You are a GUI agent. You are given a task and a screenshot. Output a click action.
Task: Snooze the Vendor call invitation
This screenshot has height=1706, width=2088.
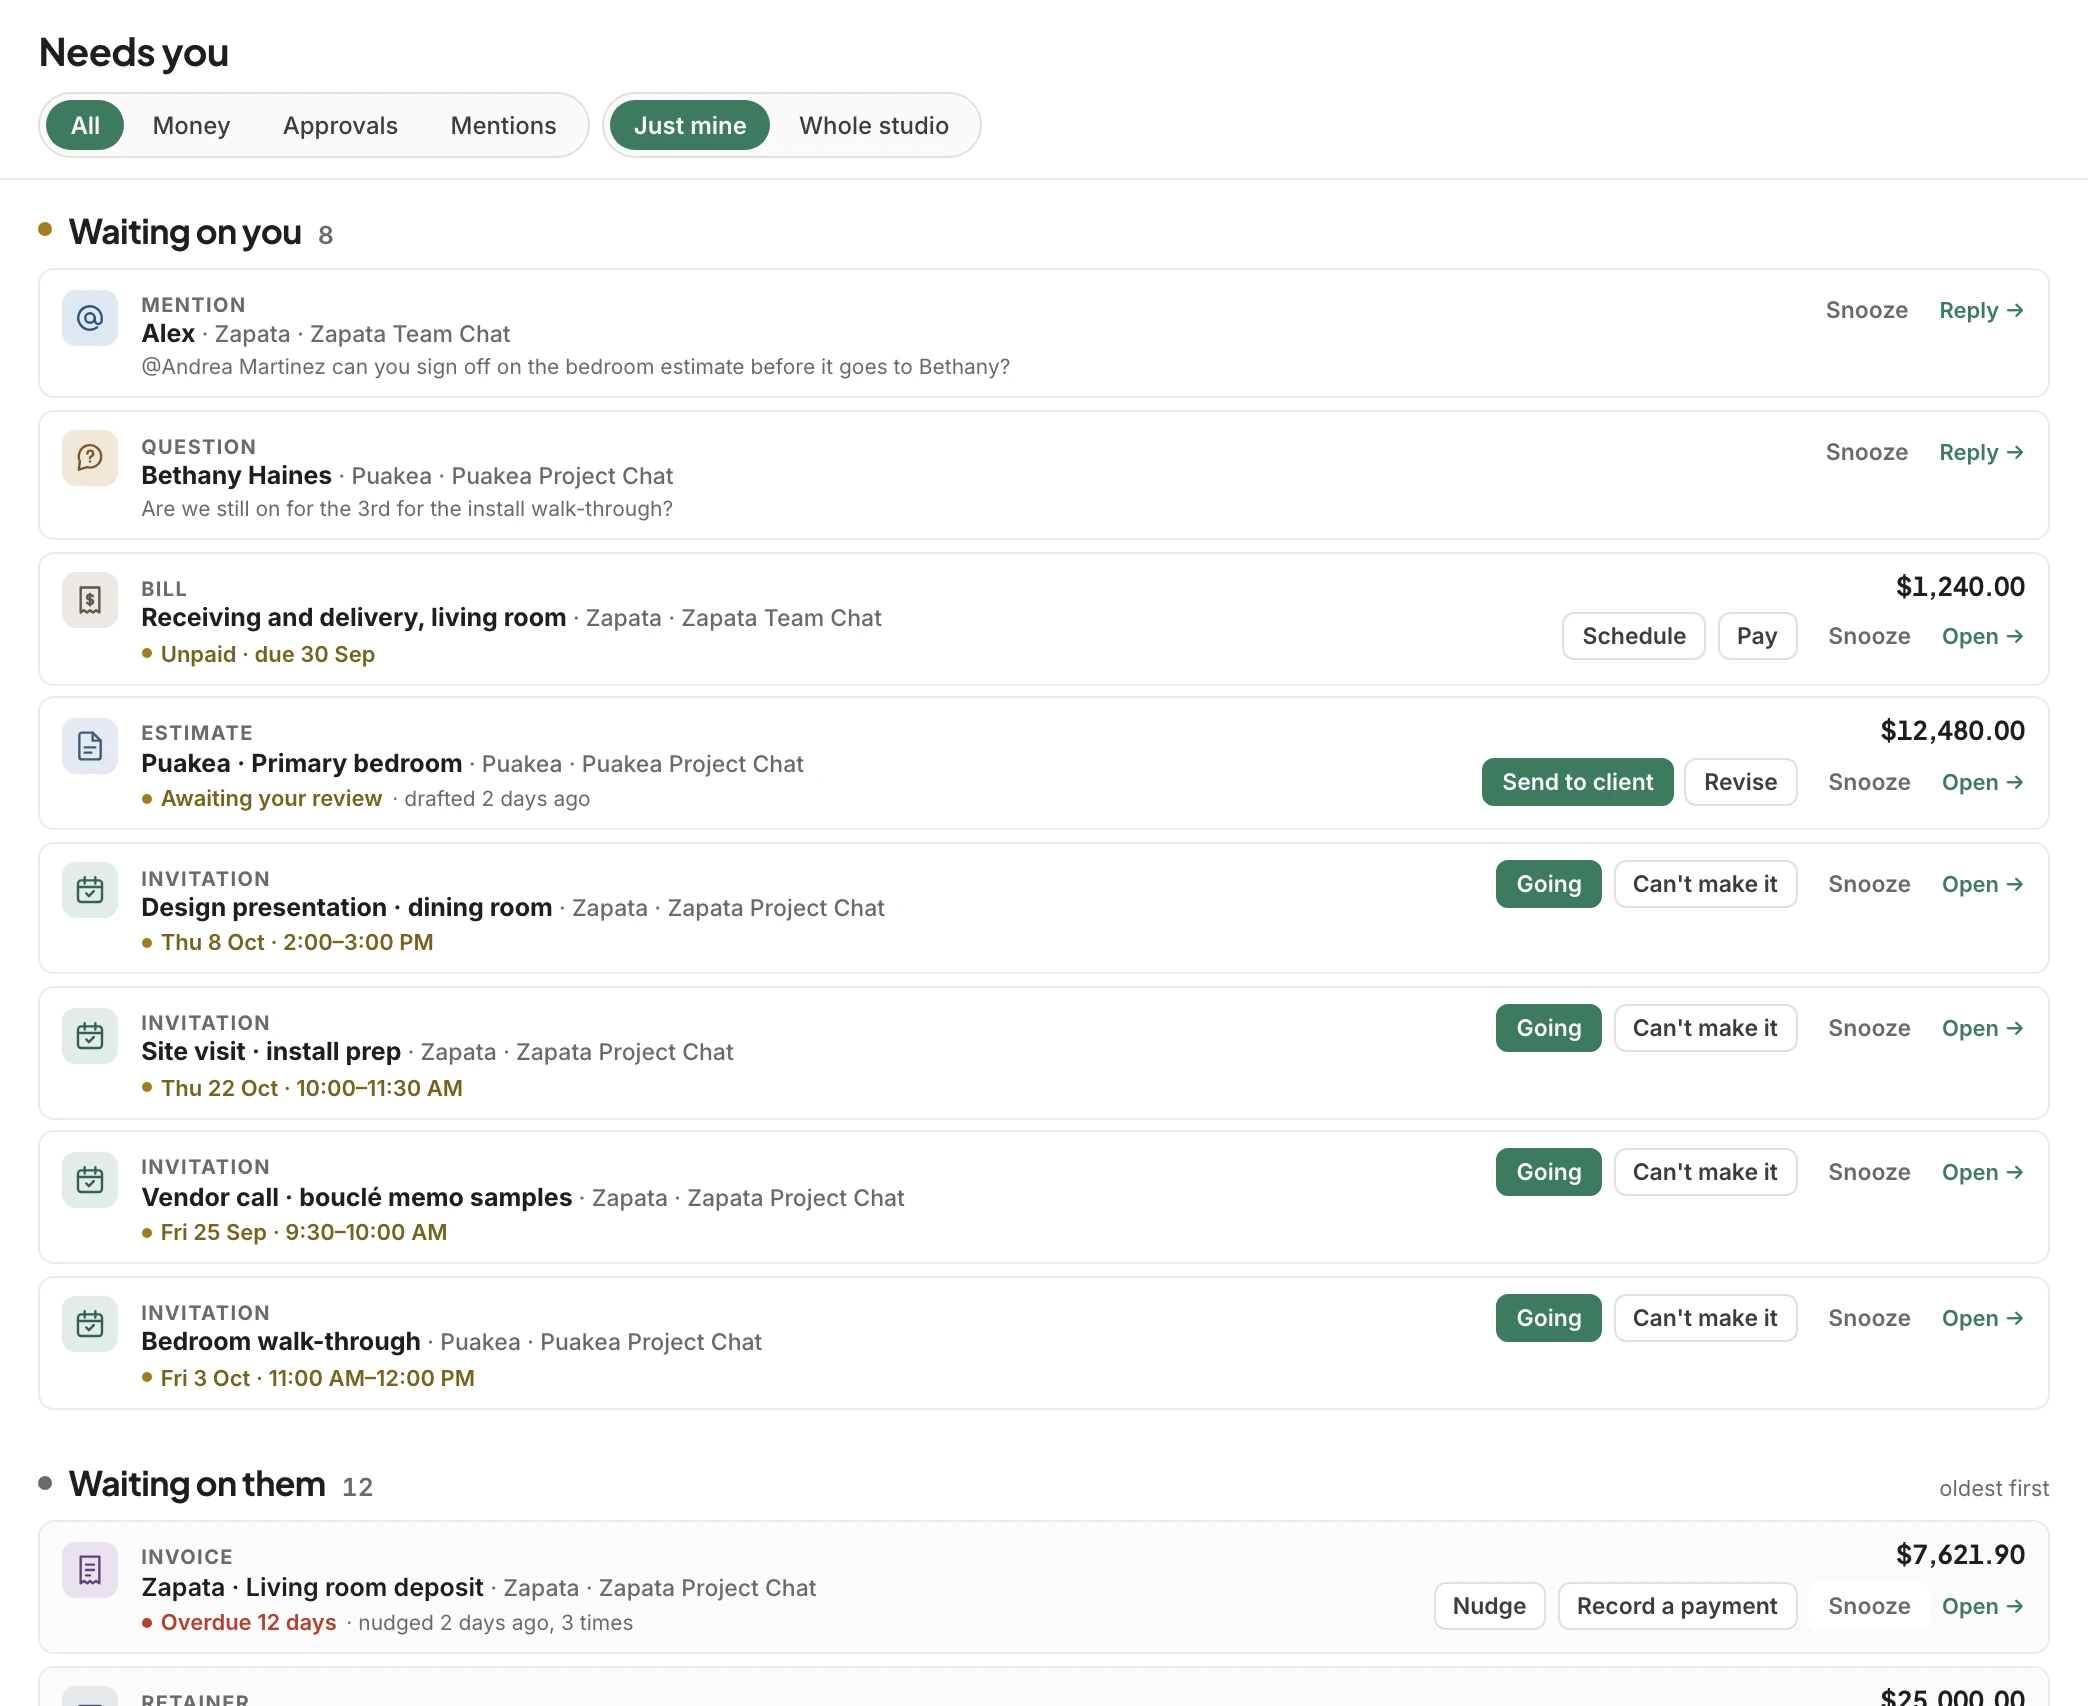(1869, 1172)
